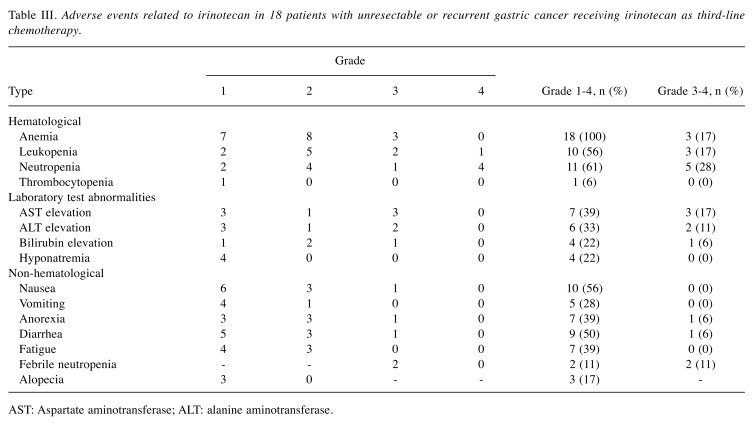Viewport: 752px width, 427px height.
Task: Click the Type column header
Action: pyautogui.click(x=20, y=91)
